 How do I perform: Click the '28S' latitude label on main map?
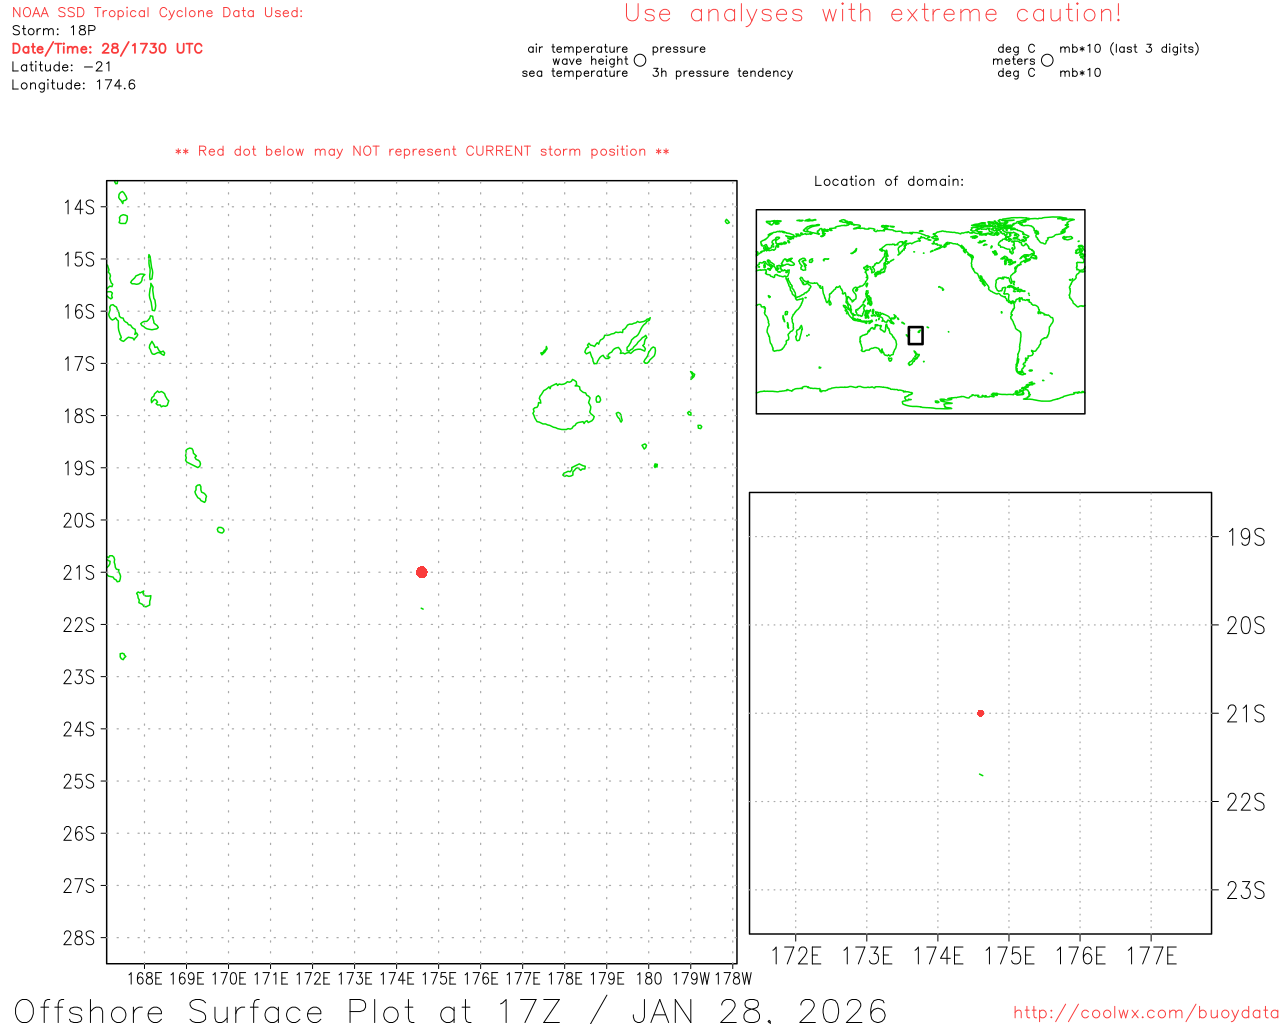point(79,938)
